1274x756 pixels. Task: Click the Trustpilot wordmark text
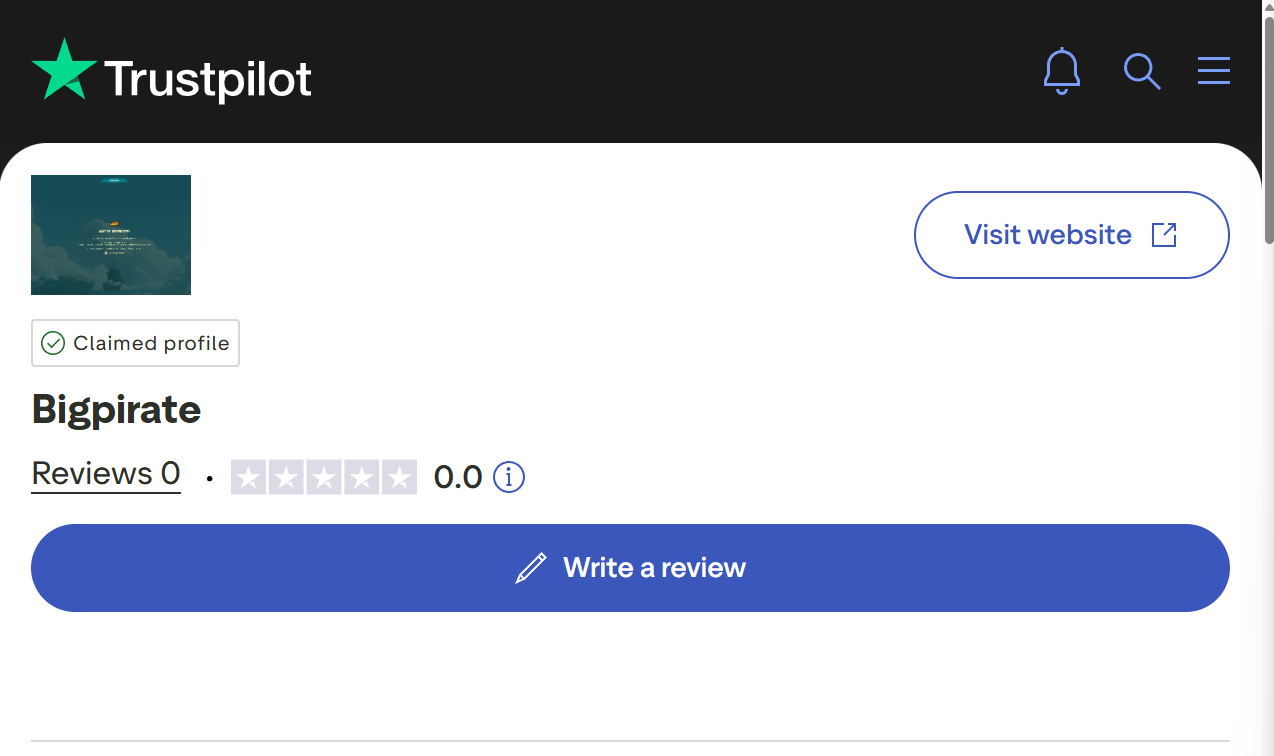208,79
